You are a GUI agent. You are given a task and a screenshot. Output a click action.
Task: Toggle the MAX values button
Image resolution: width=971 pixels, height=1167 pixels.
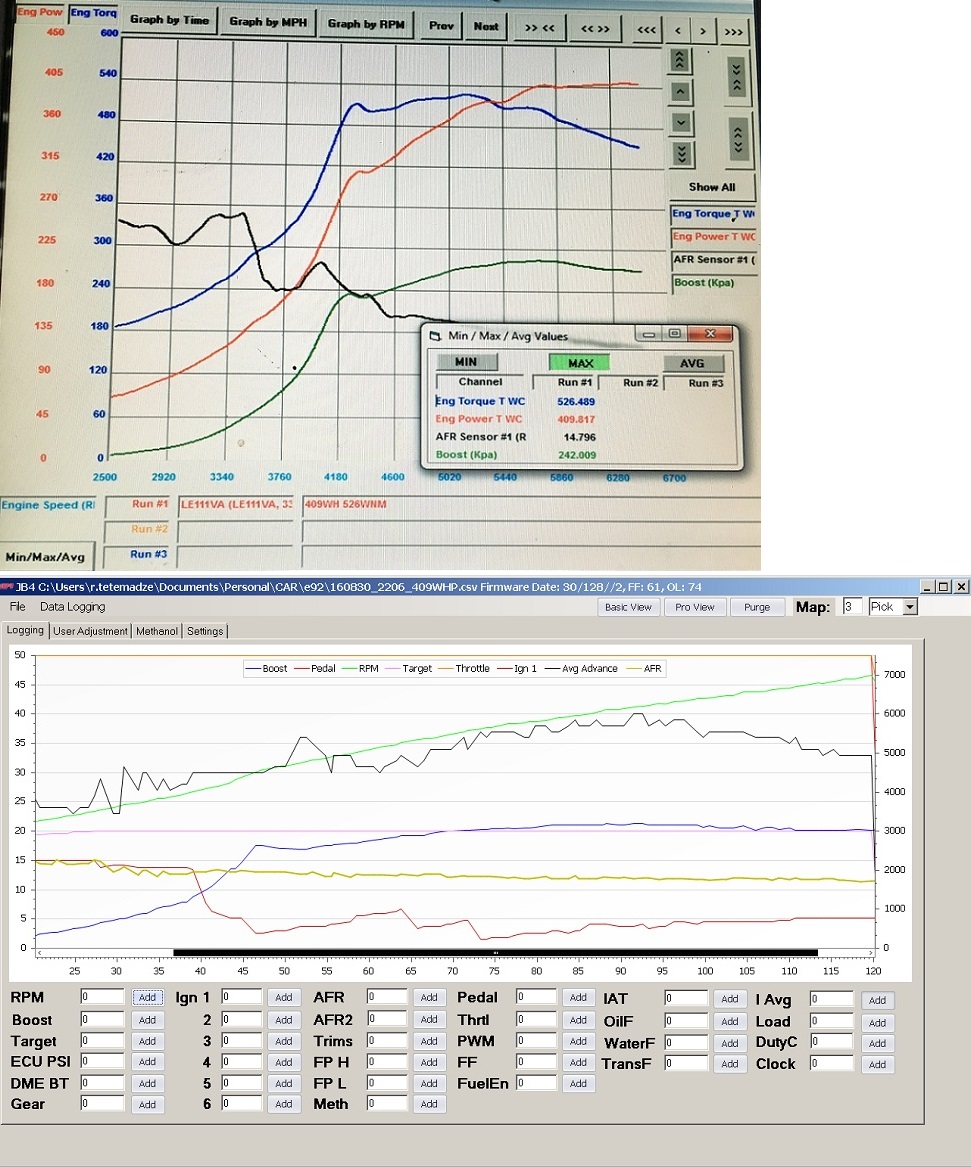pyautogui.click(x=580, y=362)
